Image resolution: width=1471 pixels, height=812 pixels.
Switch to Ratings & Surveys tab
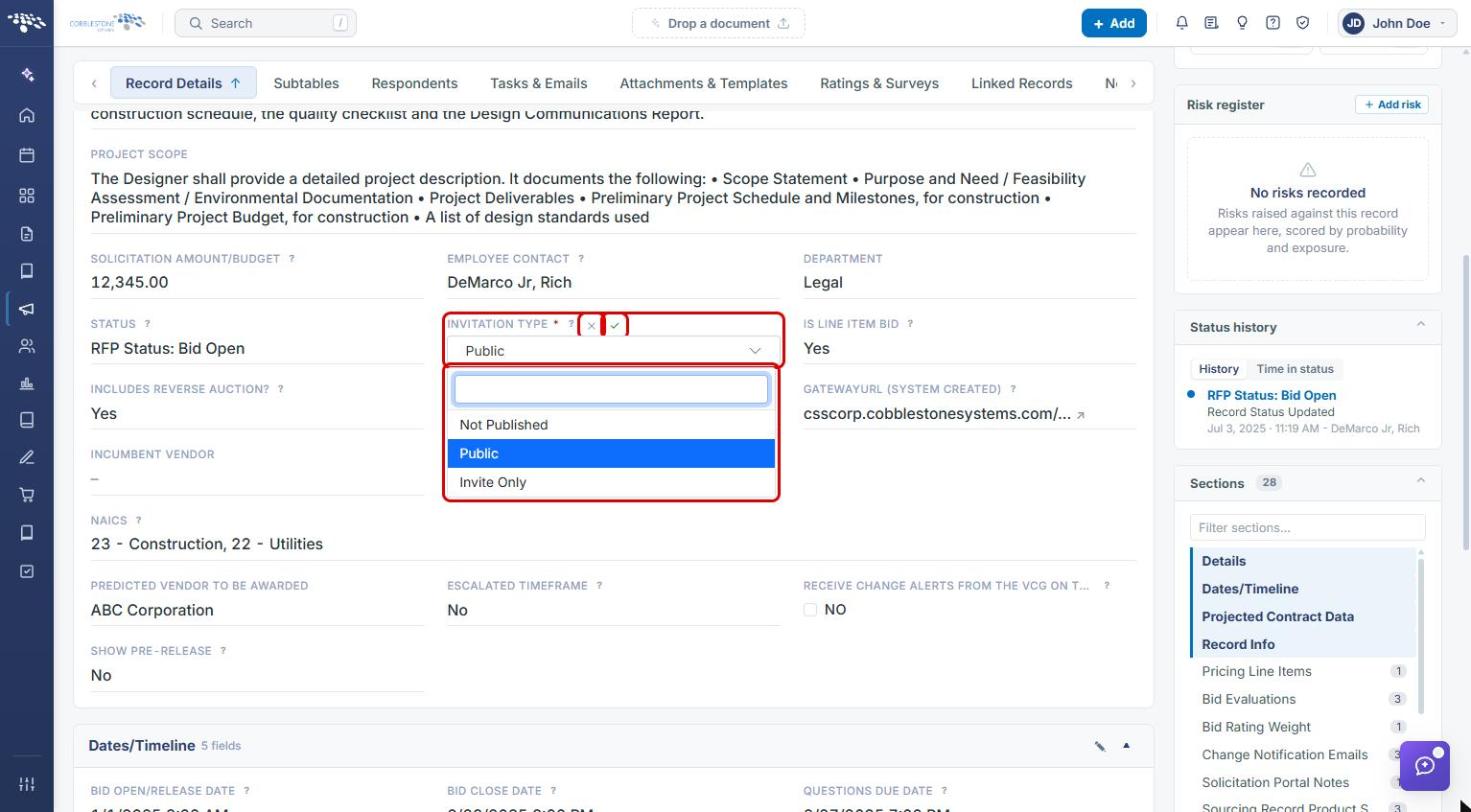coord(879,83)
